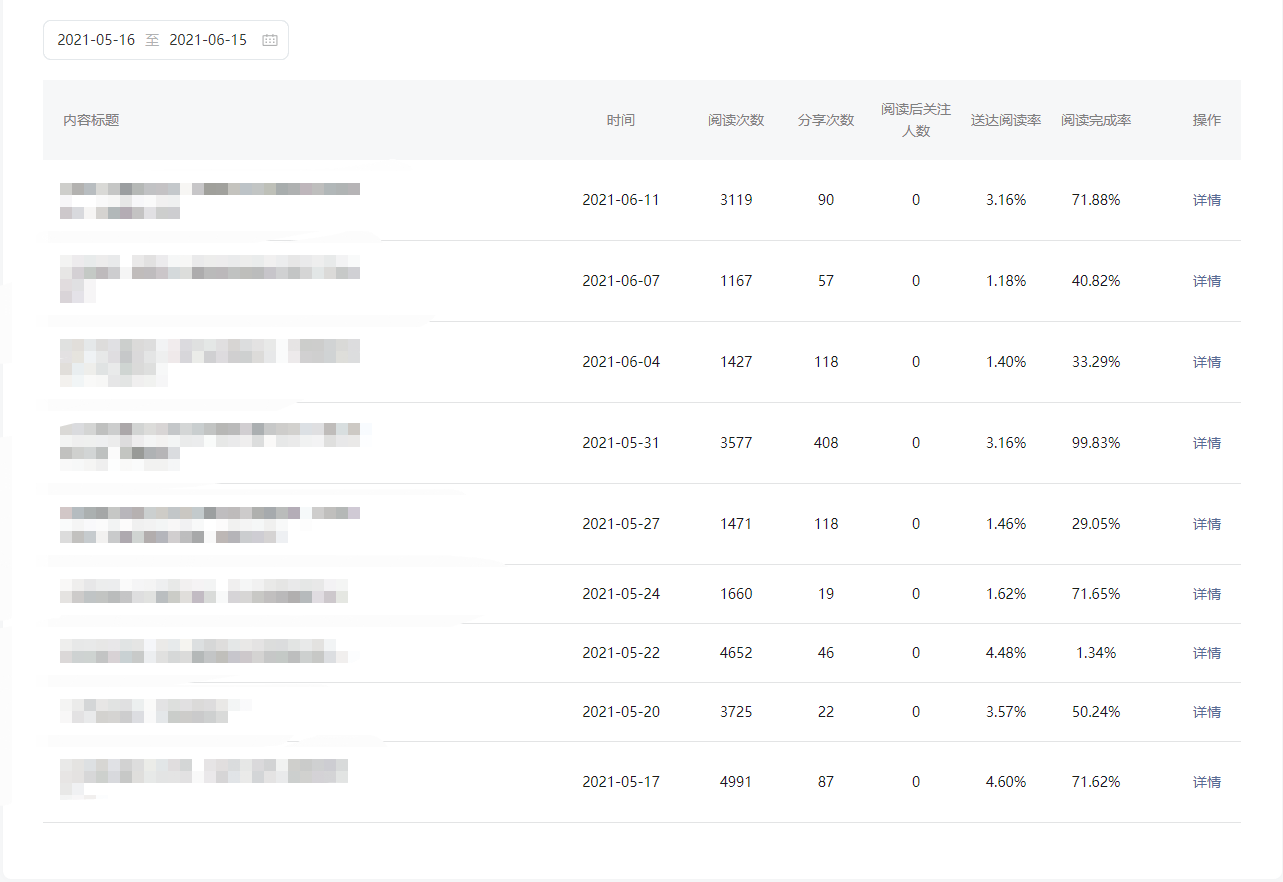Screen dimensions: 1283x882
Task: Open 详情 for the 2021-05-20 article
Action: pyautogui.click(x=1207, y=712)
